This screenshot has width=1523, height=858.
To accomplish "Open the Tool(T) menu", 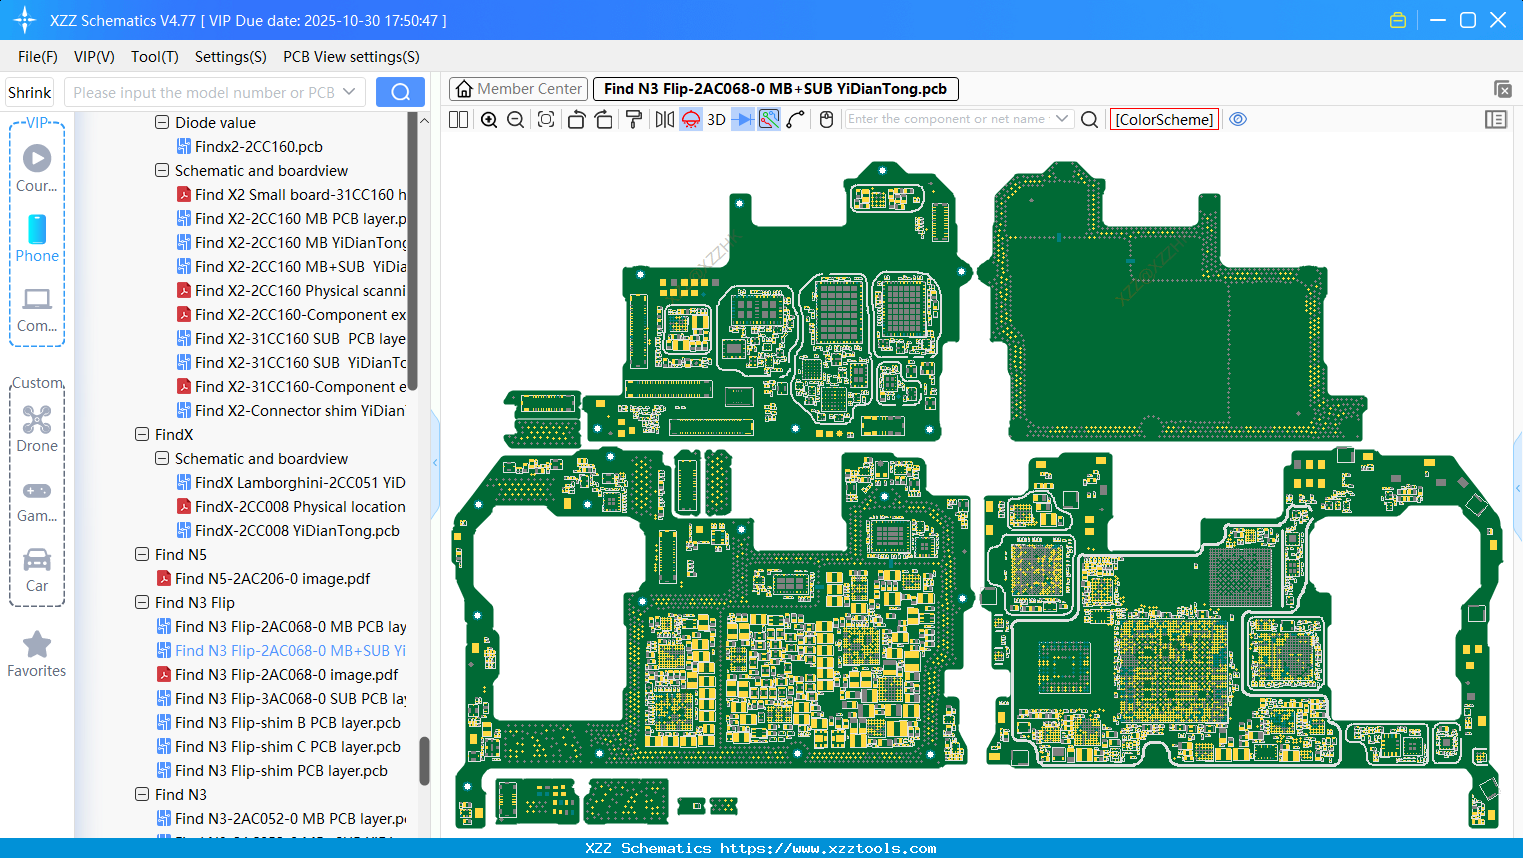I will point(154,57).
